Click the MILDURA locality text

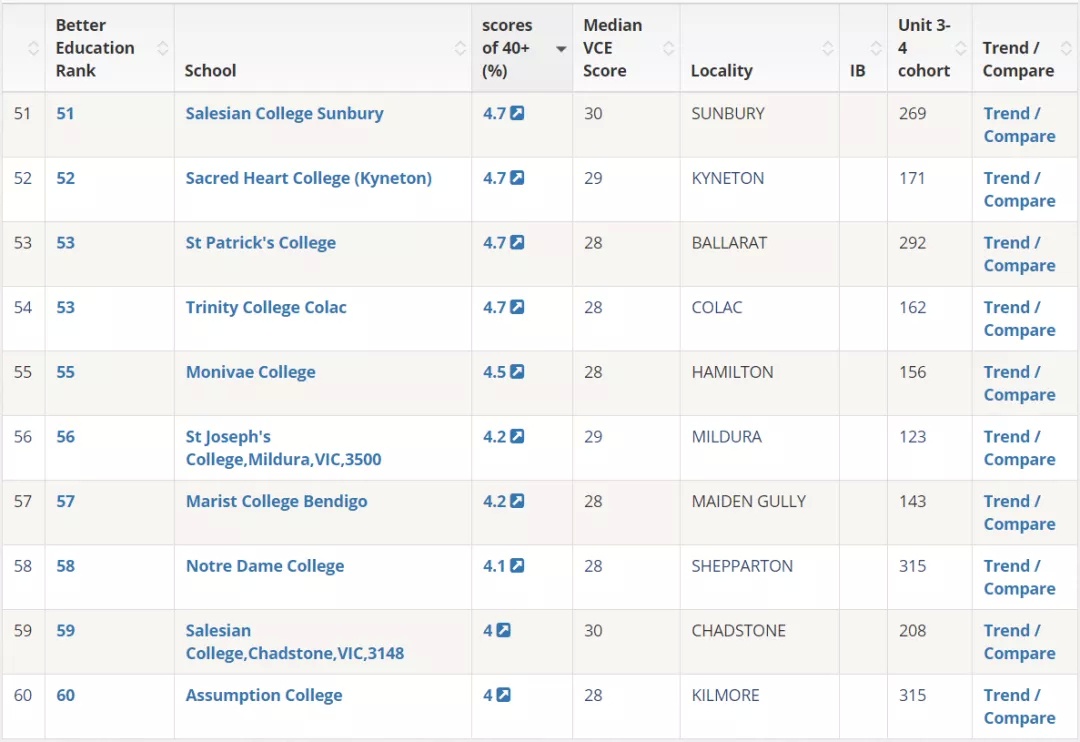coord(727,437)
